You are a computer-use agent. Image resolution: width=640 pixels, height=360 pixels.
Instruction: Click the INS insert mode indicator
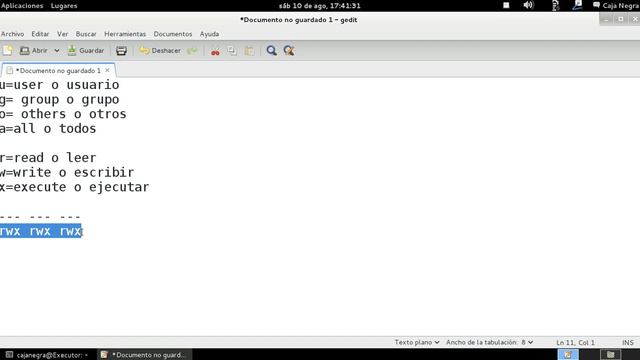pyautogui.click(x=628, y=342)
